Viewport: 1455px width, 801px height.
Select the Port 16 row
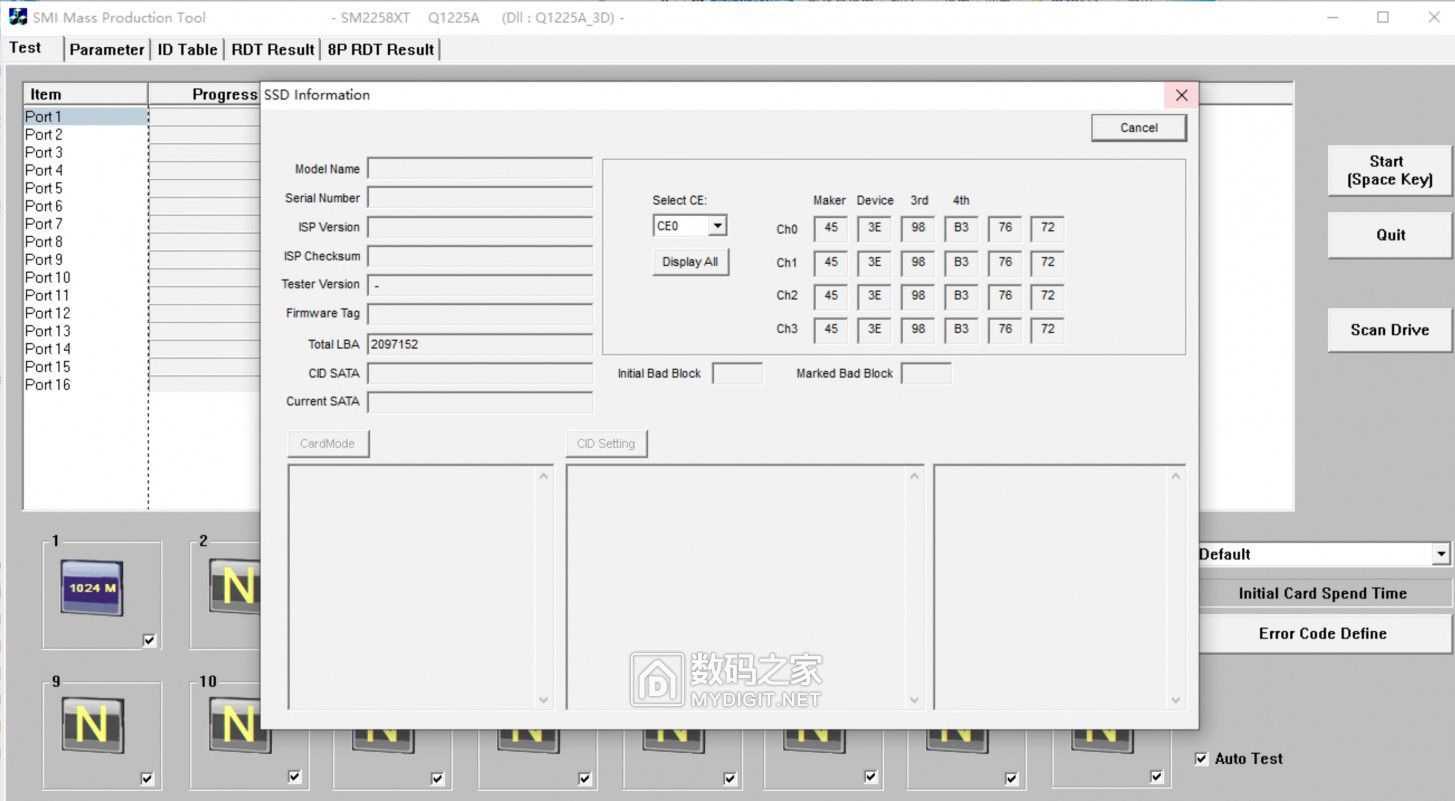coord(85,385)
